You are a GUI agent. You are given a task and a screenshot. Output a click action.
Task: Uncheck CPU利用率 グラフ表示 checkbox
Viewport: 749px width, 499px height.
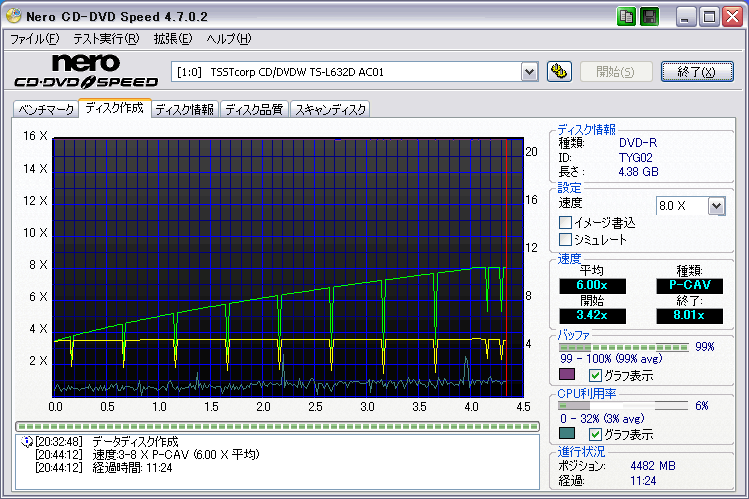click(x=595, y=434)
